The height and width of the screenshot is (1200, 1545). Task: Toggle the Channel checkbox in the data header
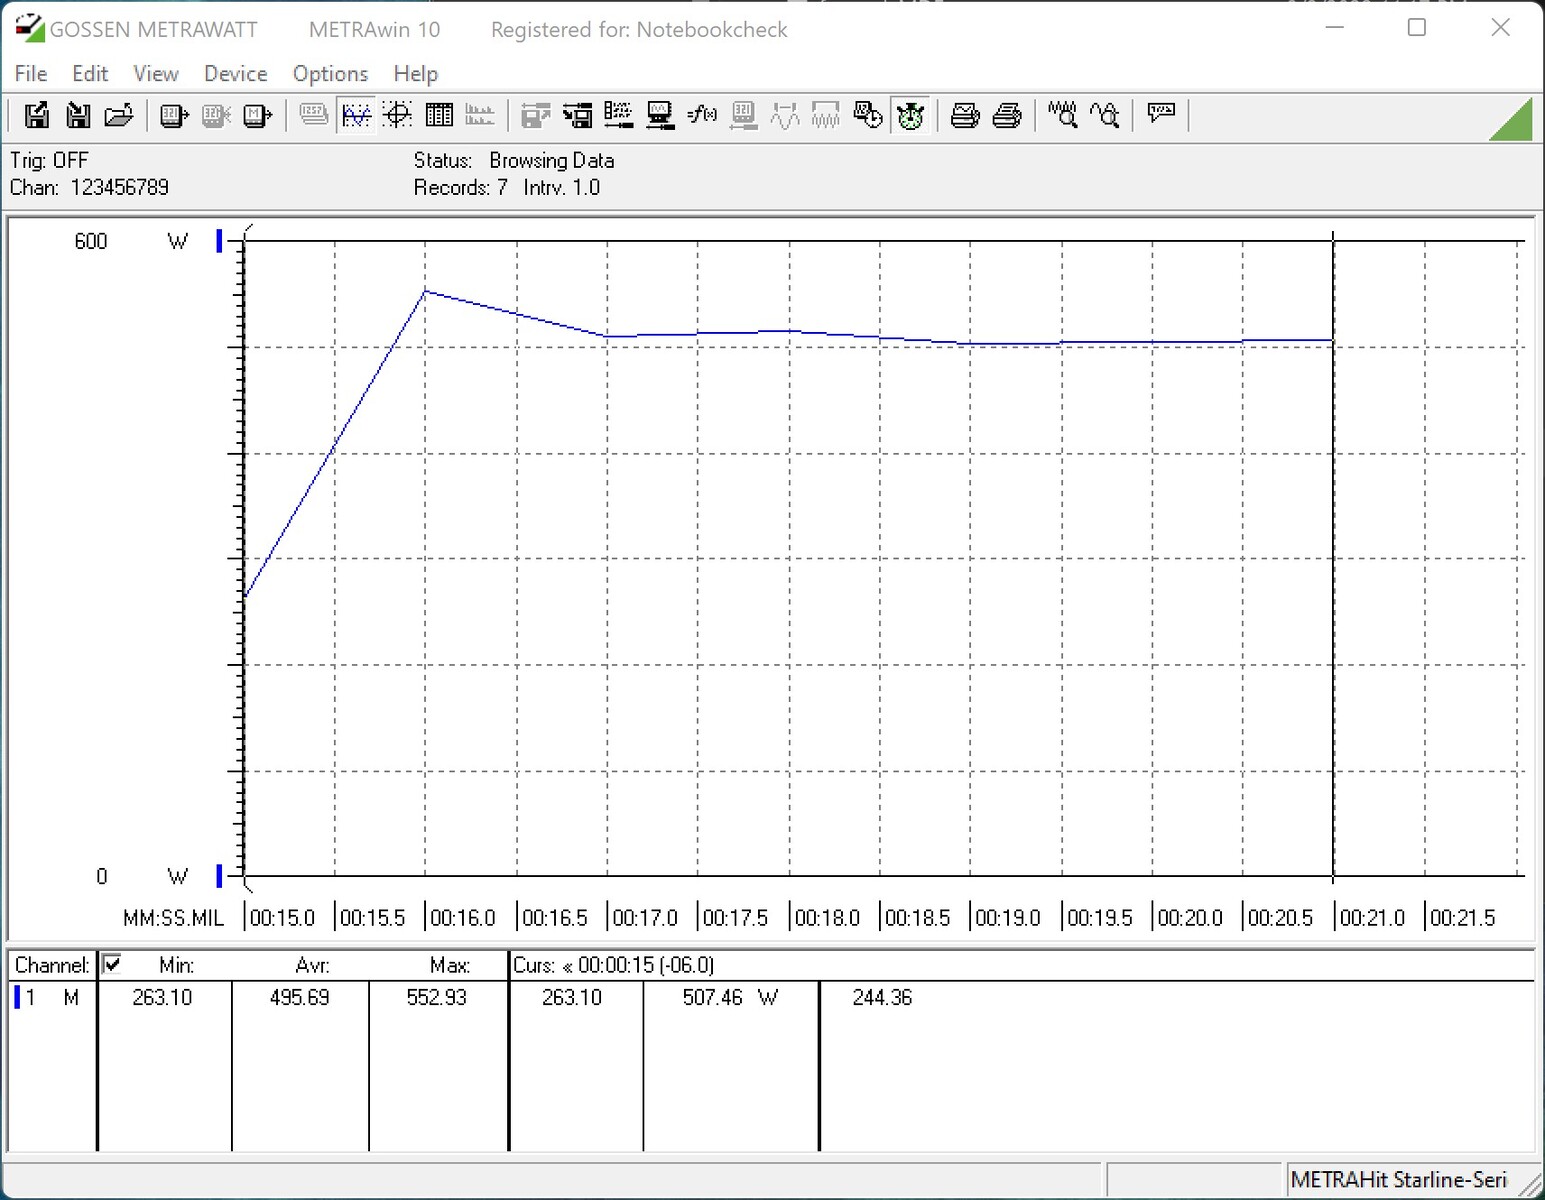[112, 964]
